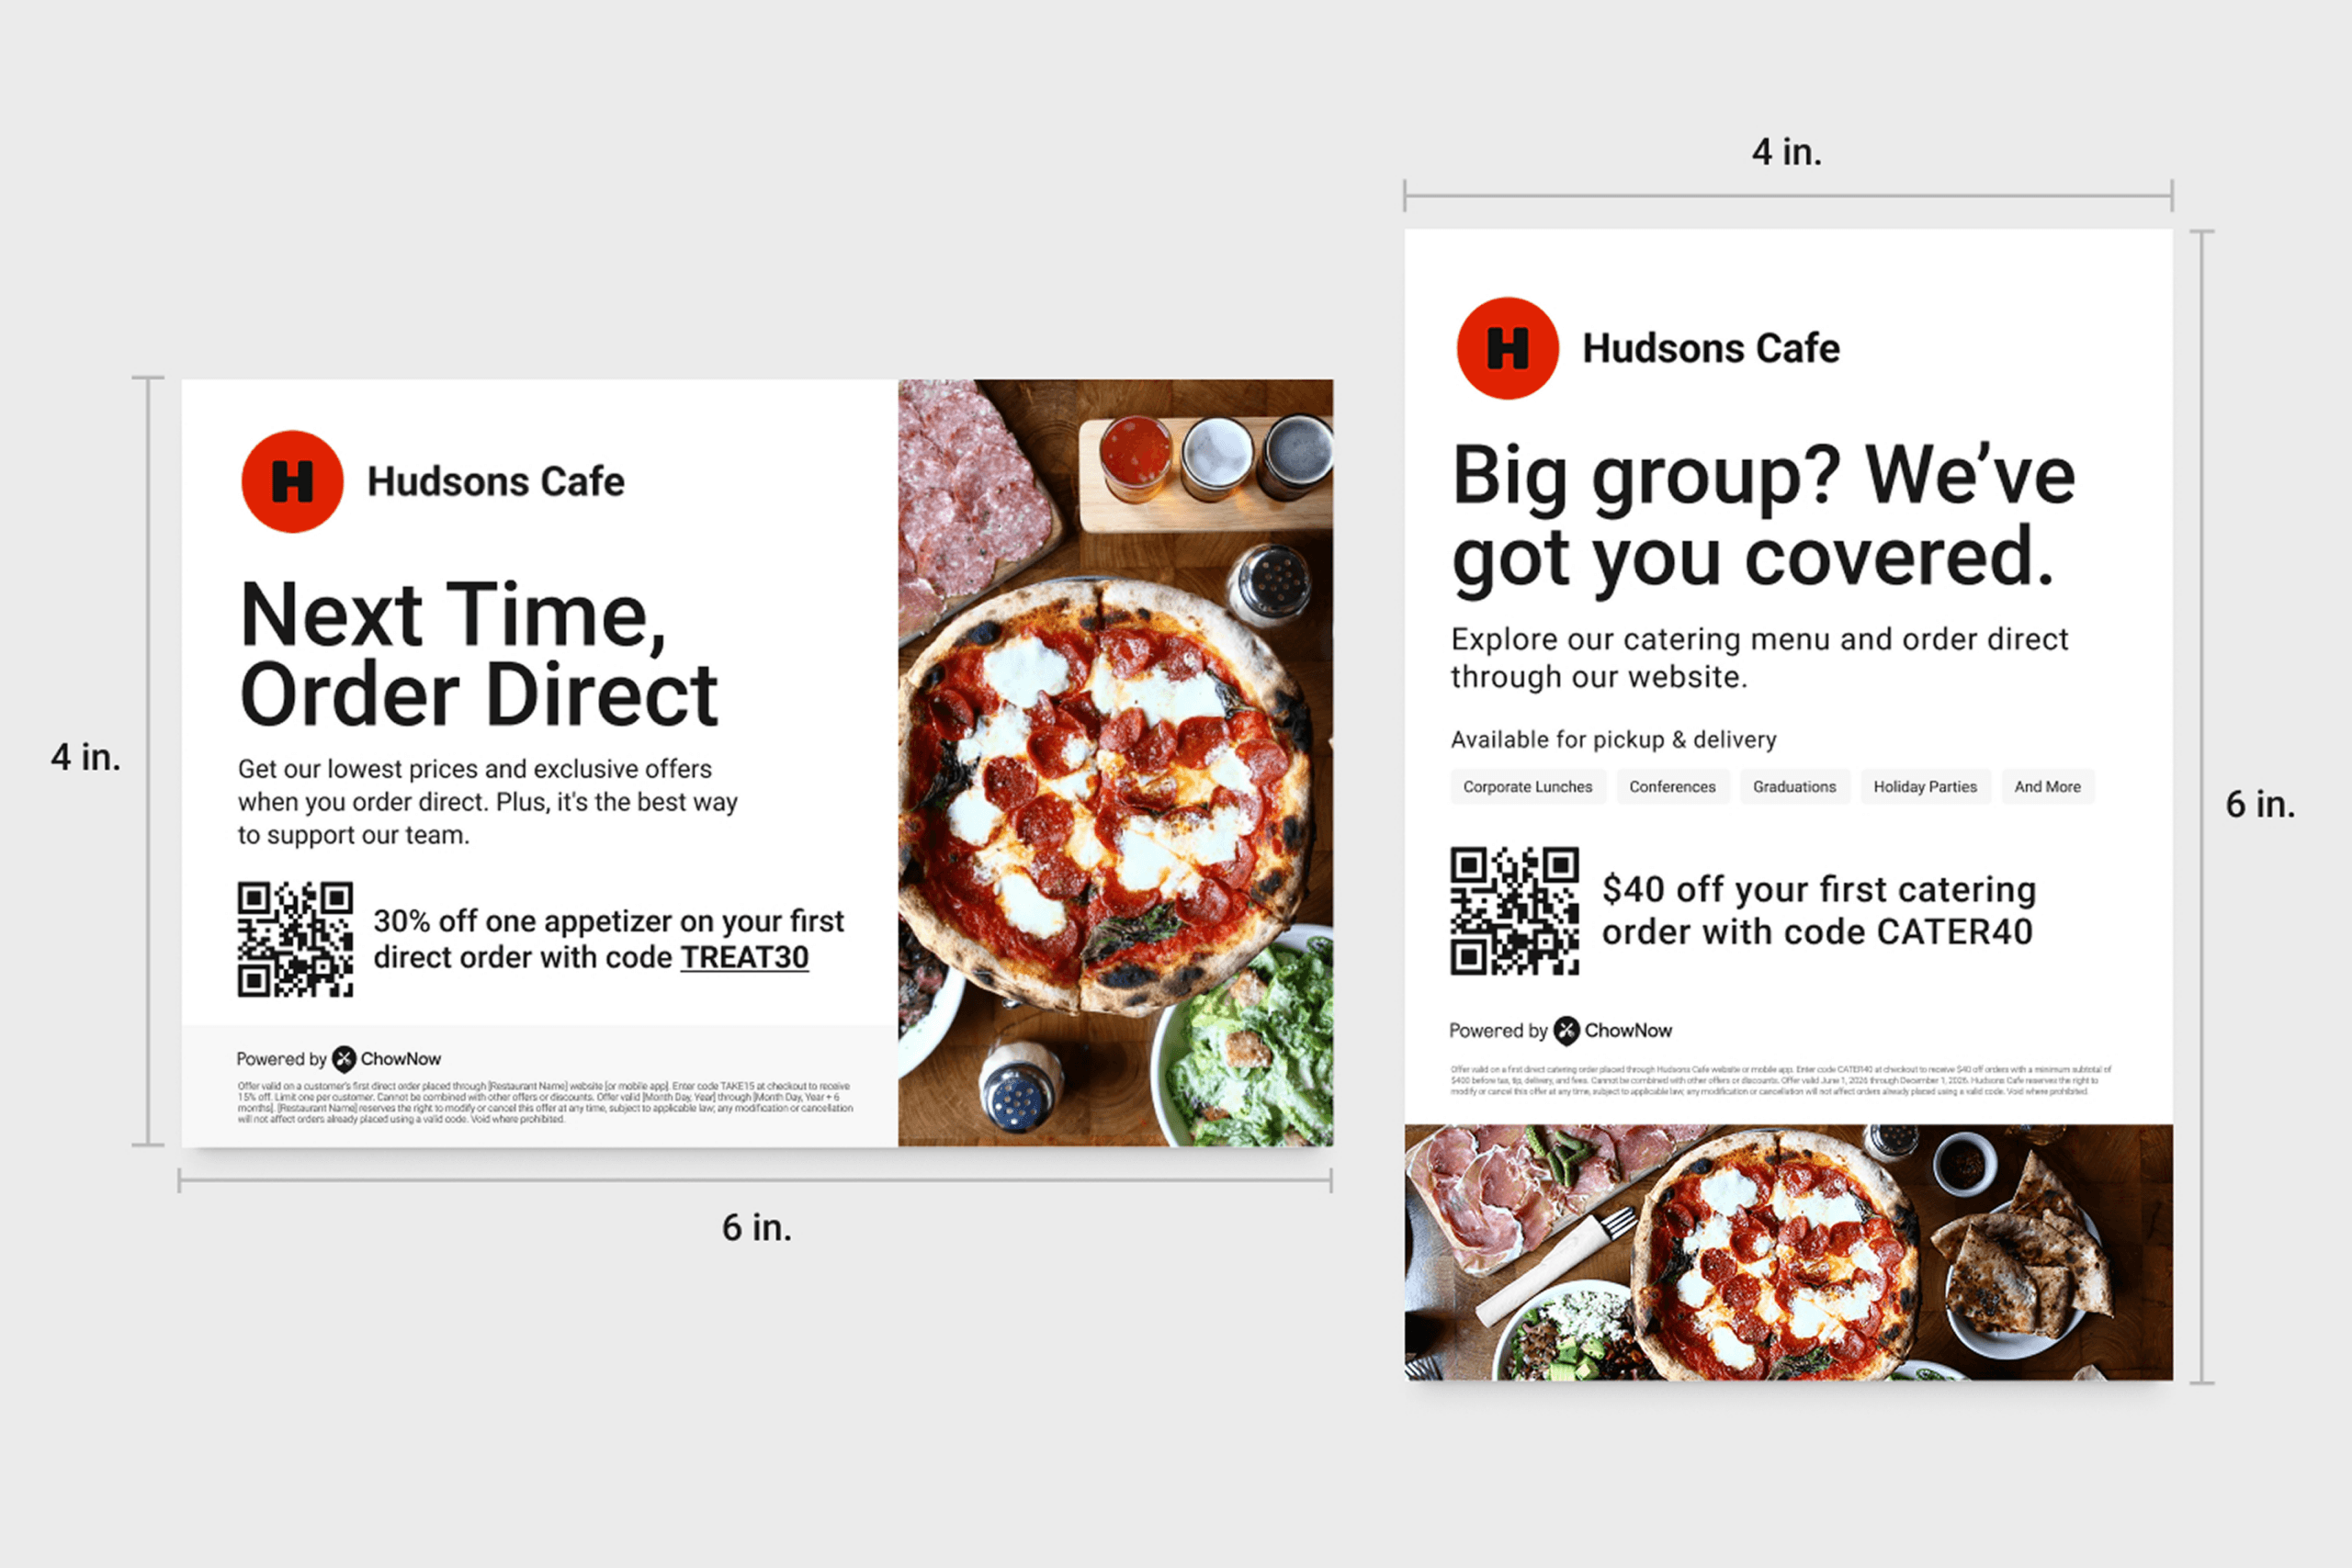2352x1568 pixels.
Task: Select the Graduations tag
Action: click(x=1794, y=787)
